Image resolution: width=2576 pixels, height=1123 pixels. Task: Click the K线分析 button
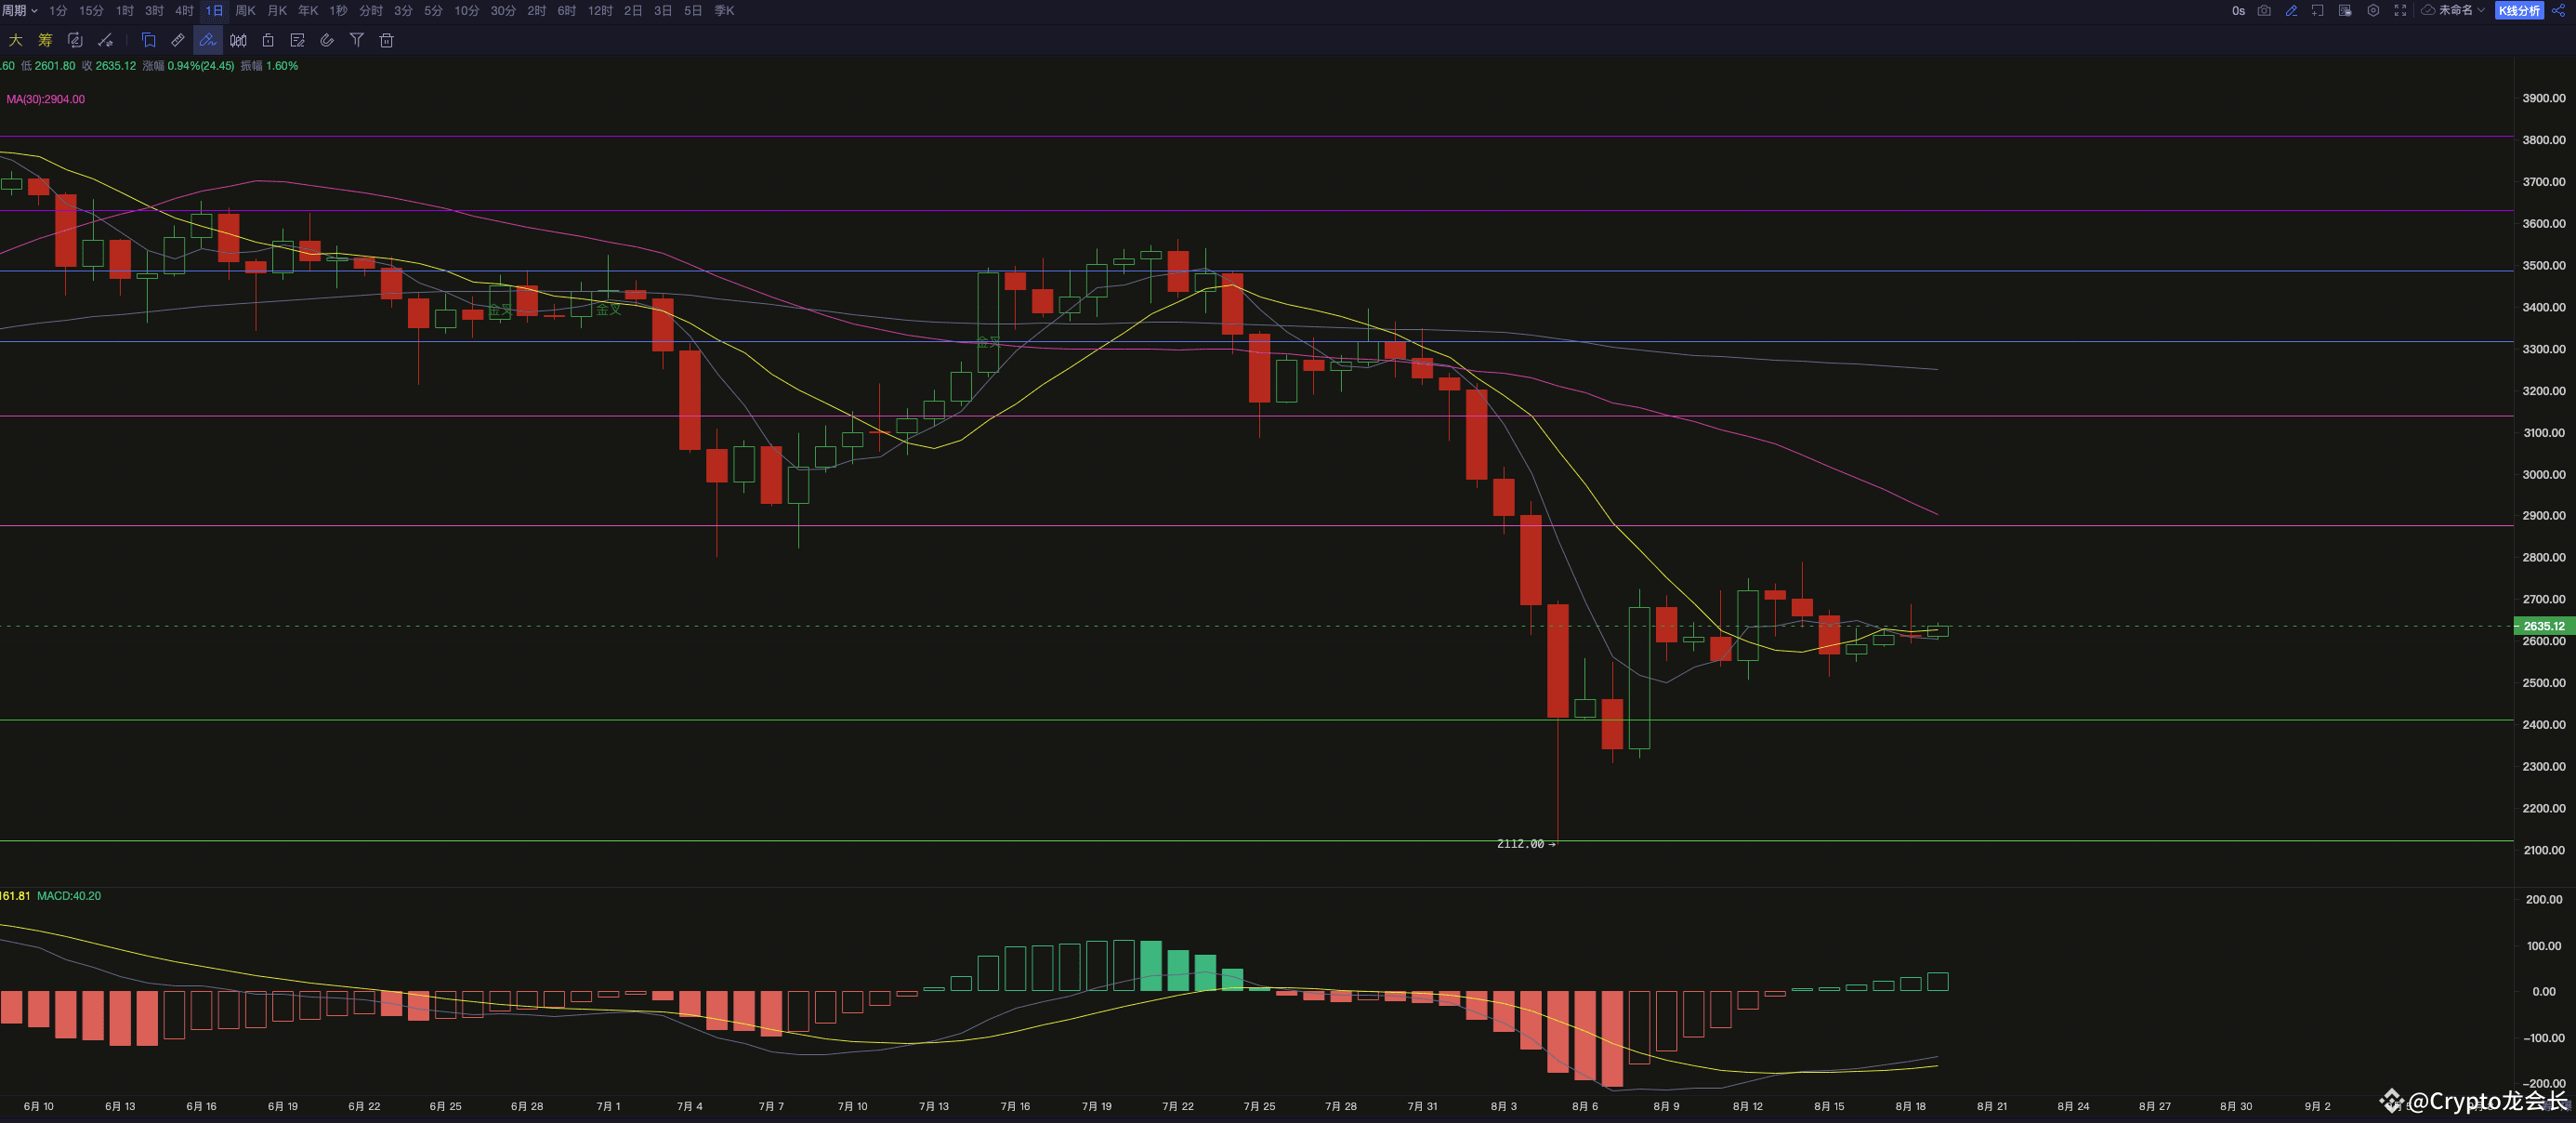coord(2519,11)
